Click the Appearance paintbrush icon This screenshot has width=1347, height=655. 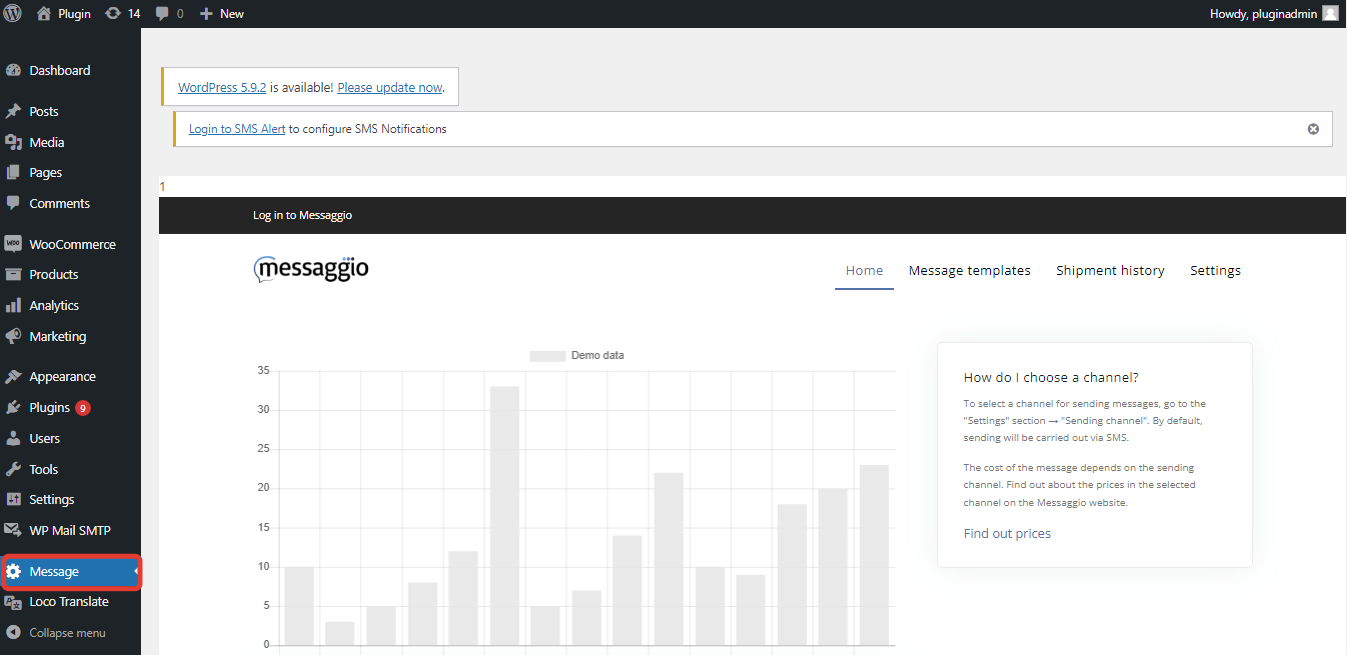tap(13, 376)
